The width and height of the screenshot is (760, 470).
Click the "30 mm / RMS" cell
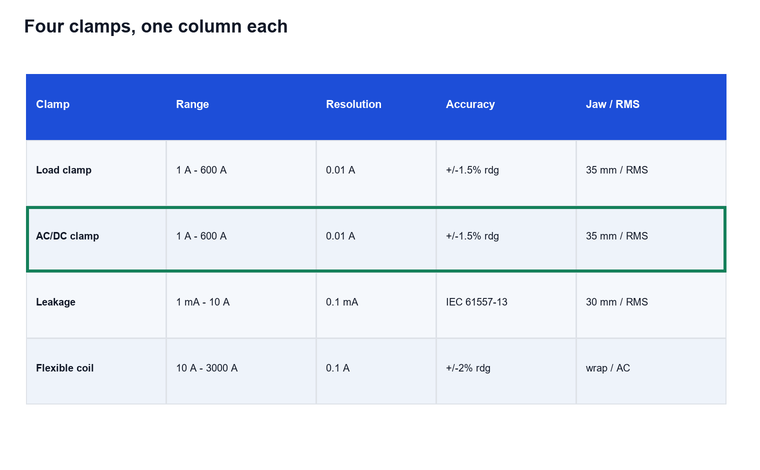[x=617, y=302]
